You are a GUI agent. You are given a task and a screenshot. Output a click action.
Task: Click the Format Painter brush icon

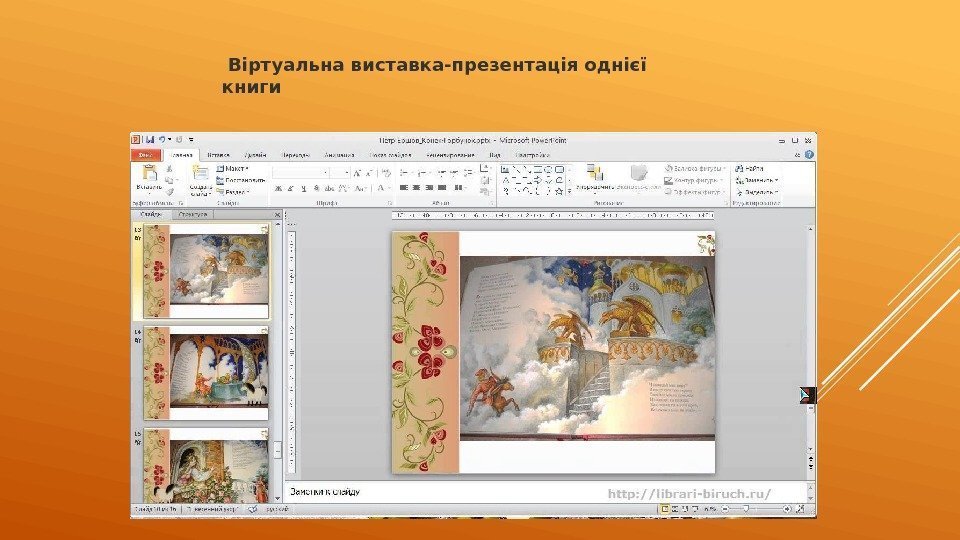point(170,192)
